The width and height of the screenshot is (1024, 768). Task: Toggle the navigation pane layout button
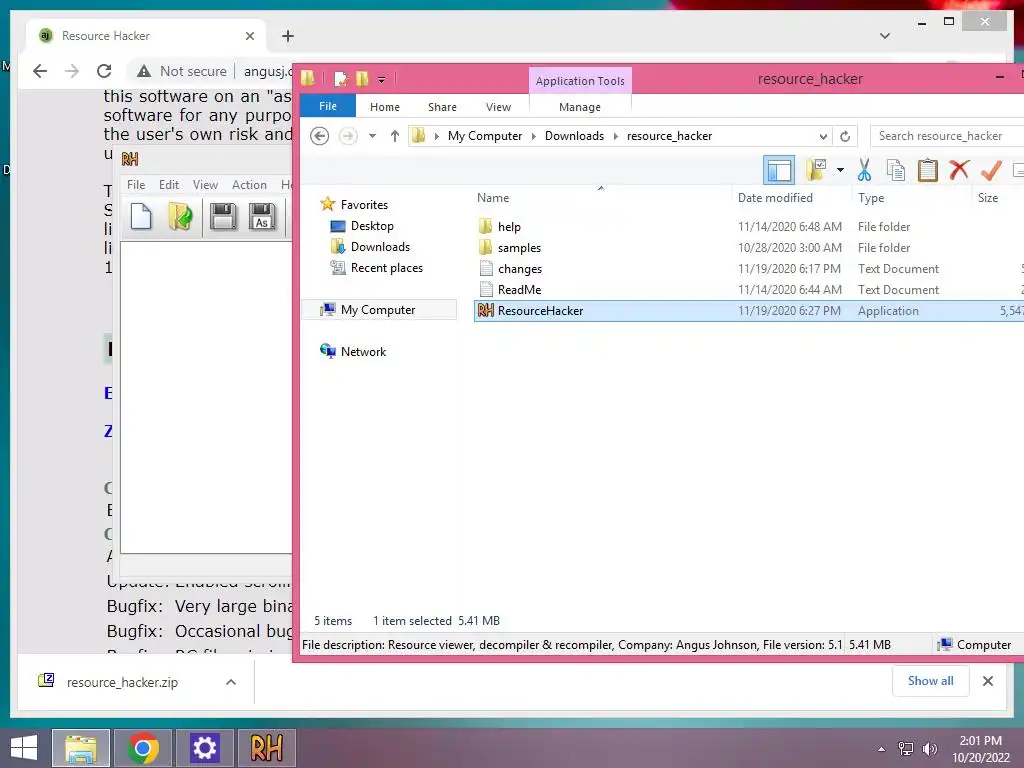point(778,170)
